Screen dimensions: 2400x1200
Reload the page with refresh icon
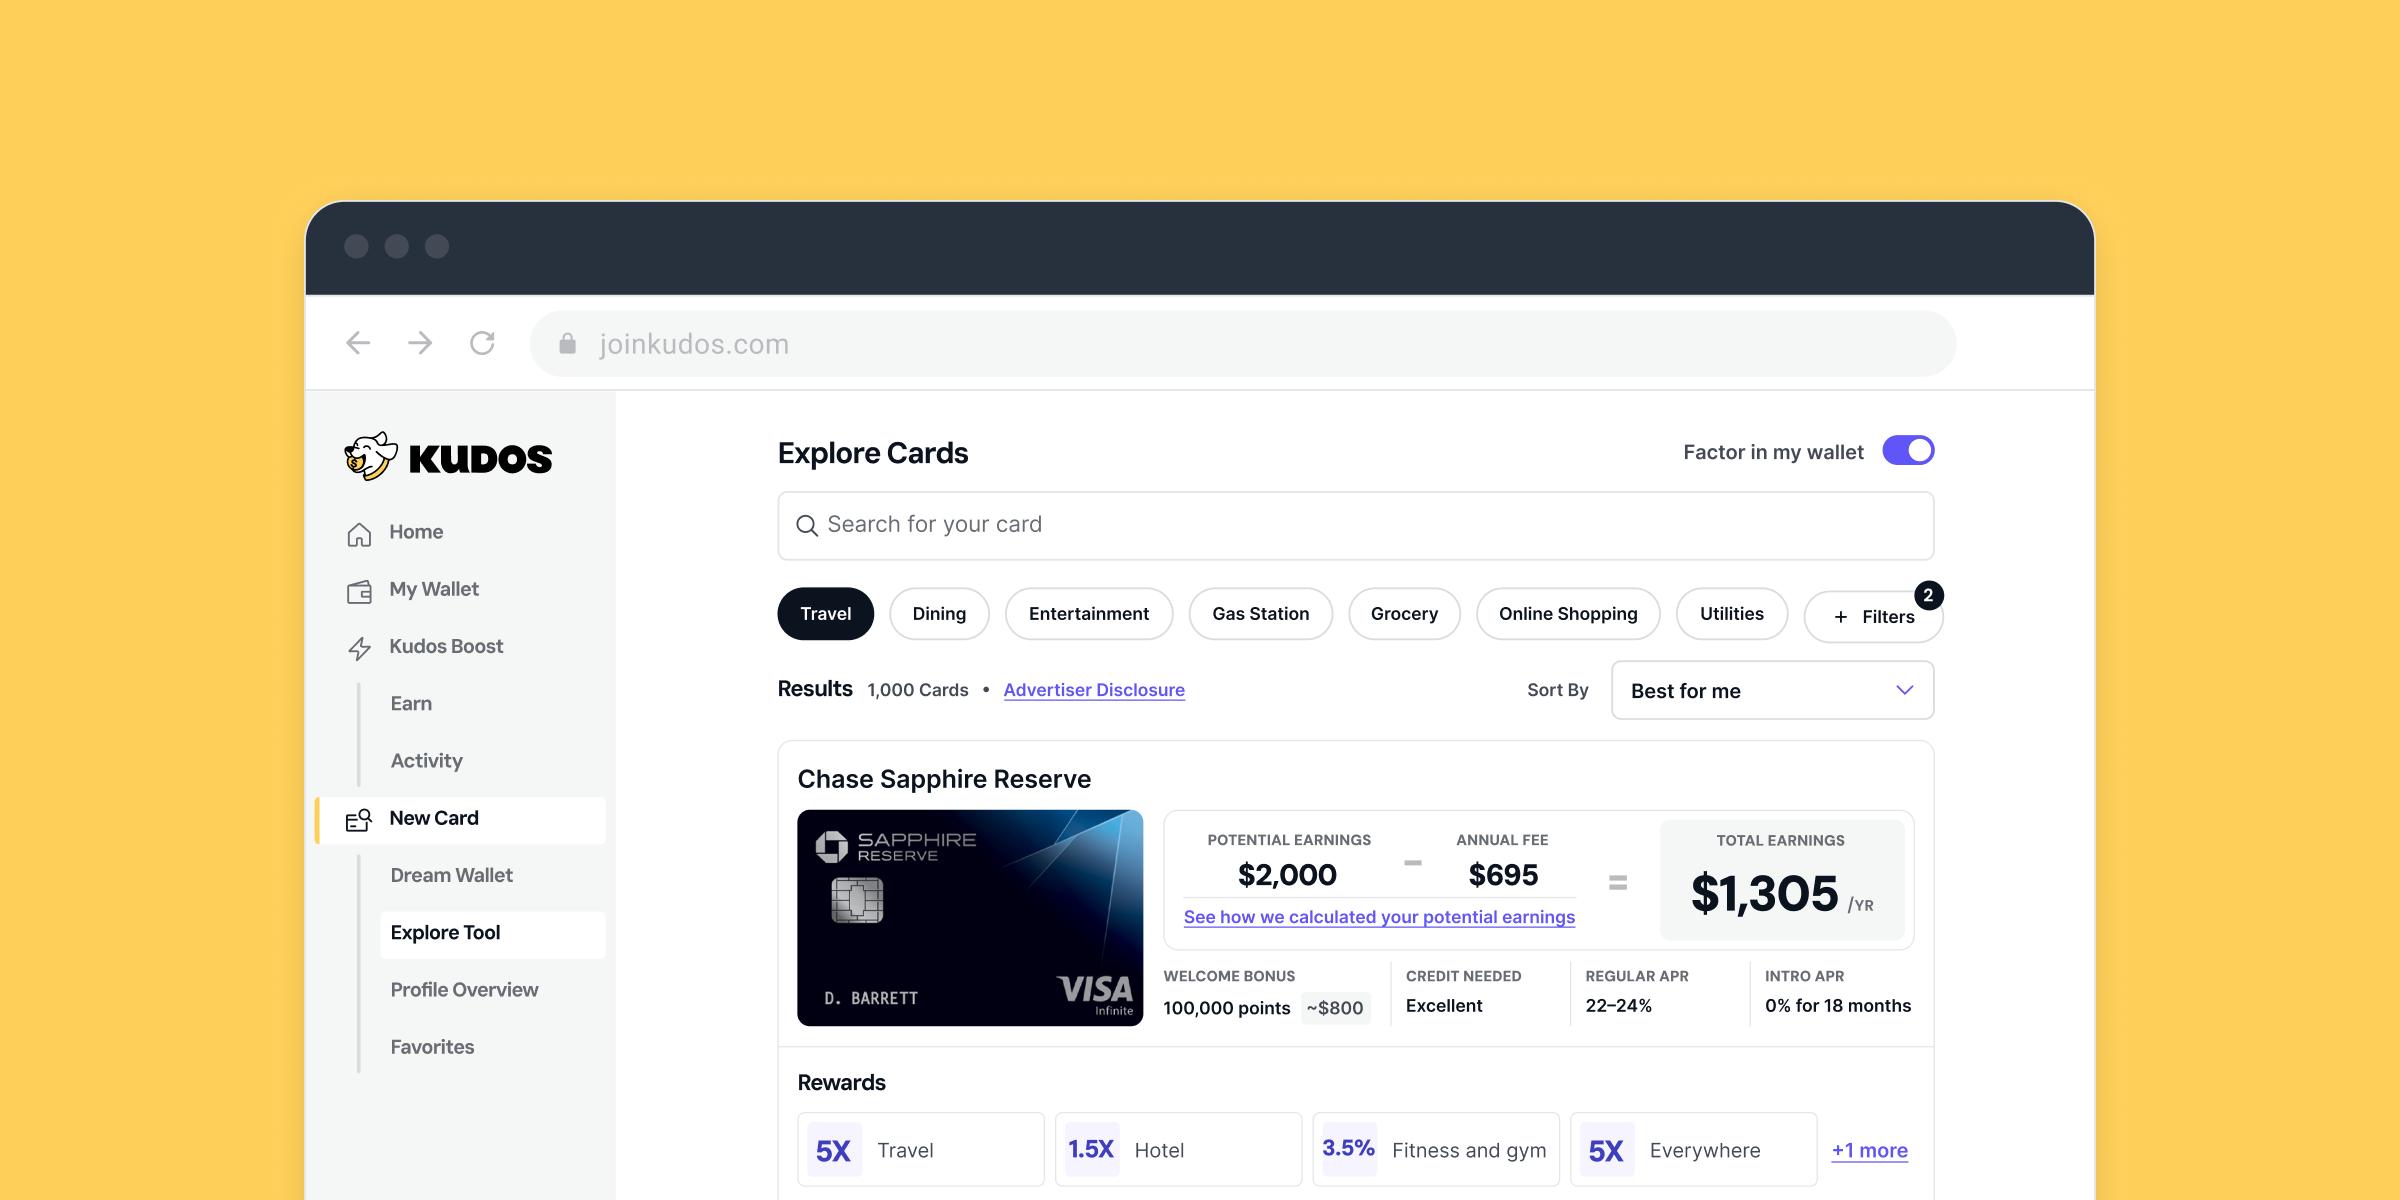[x=482, y=343]
